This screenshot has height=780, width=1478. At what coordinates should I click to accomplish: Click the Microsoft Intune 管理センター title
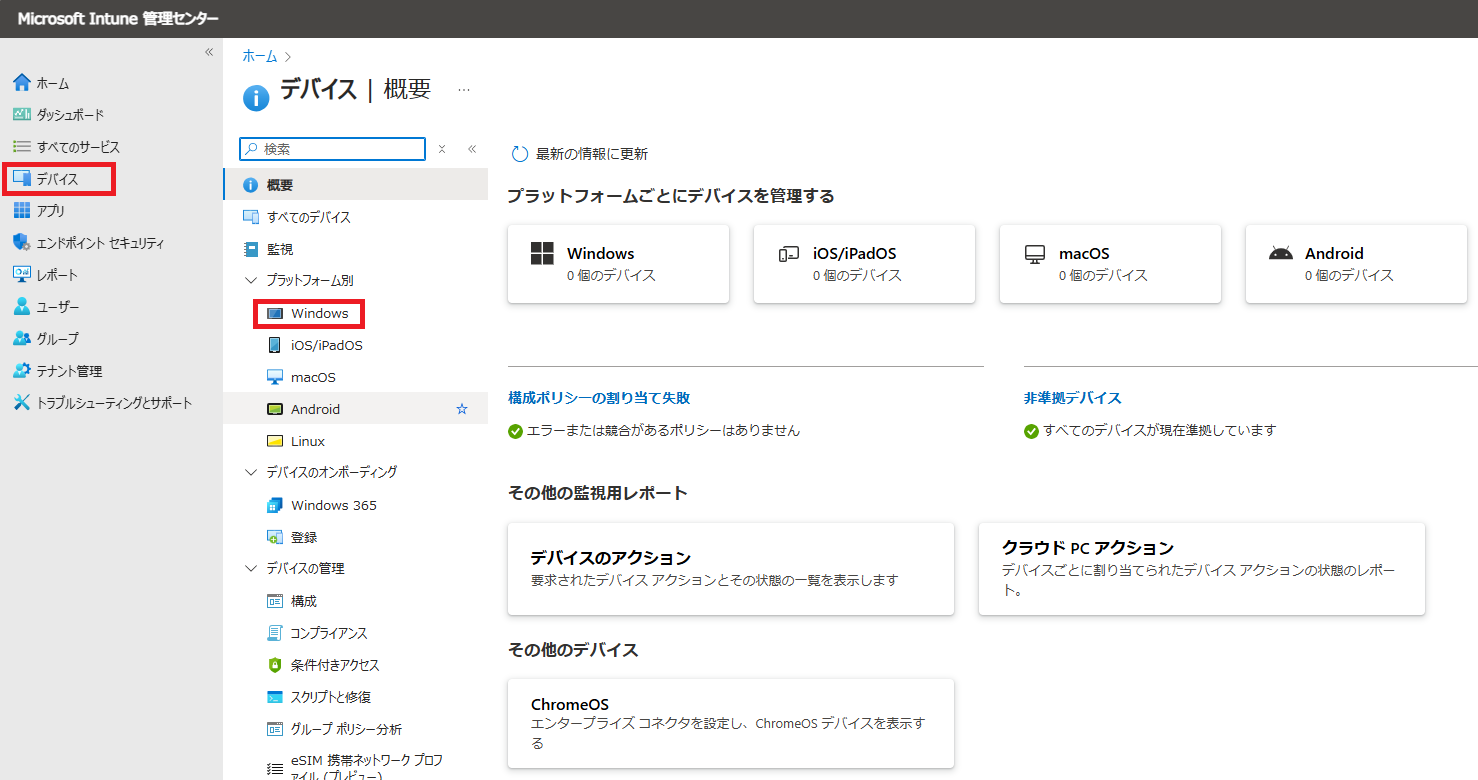tap(118, 19)
